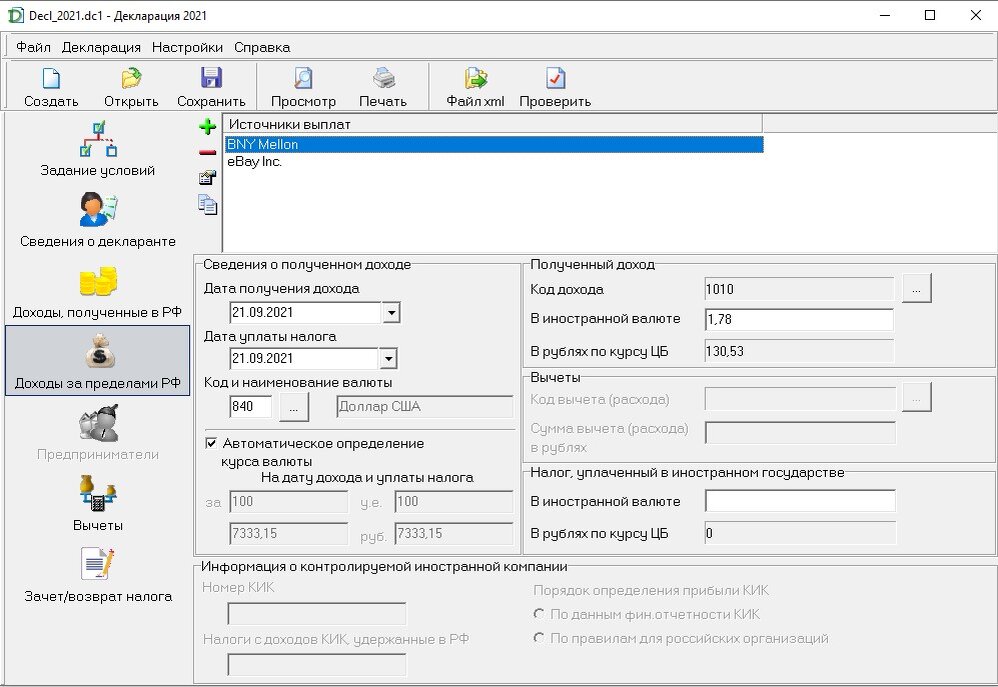Select the Доходы за пределами РФ section
Image resolution: width=998 pixels, height=687 pixels.
tap(97, 360)
